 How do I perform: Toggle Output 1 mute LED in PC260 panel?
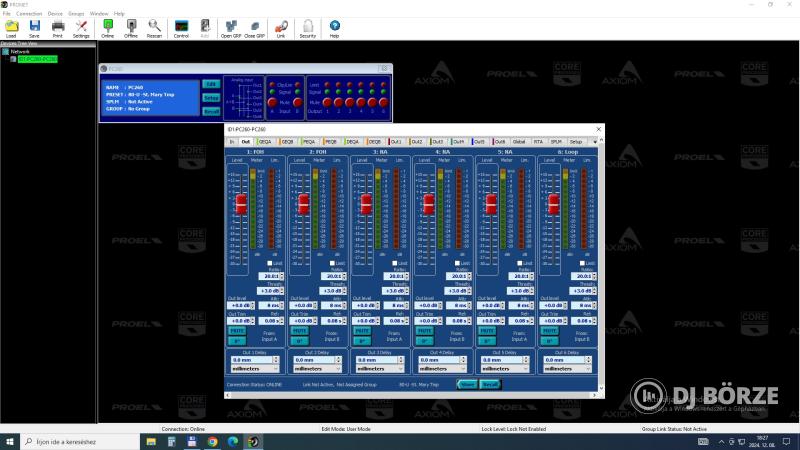pos(327,103)
